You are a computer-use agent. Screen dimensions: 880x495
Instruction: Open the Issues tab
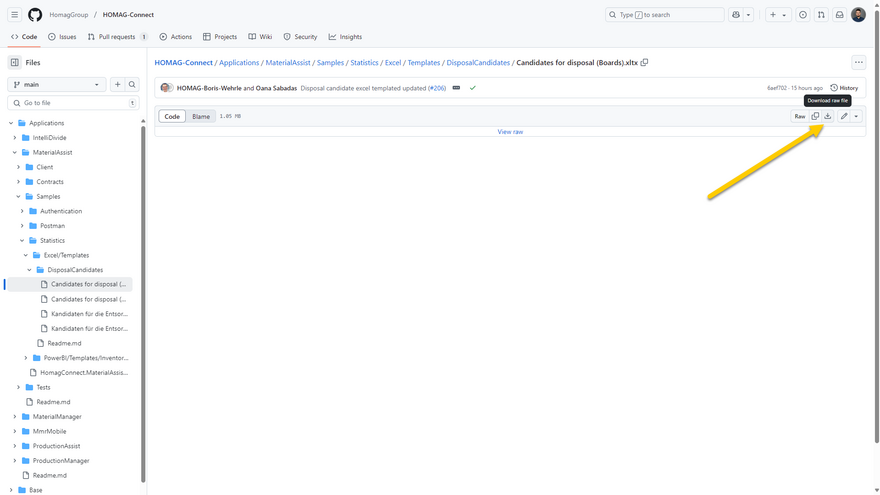coord(62,36)
